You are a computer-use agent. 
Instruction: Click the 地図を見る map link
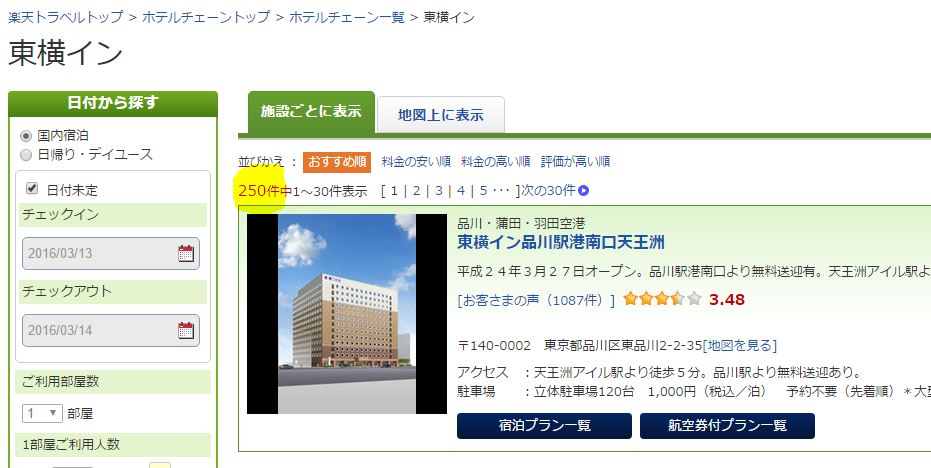(x=739, y=345)
